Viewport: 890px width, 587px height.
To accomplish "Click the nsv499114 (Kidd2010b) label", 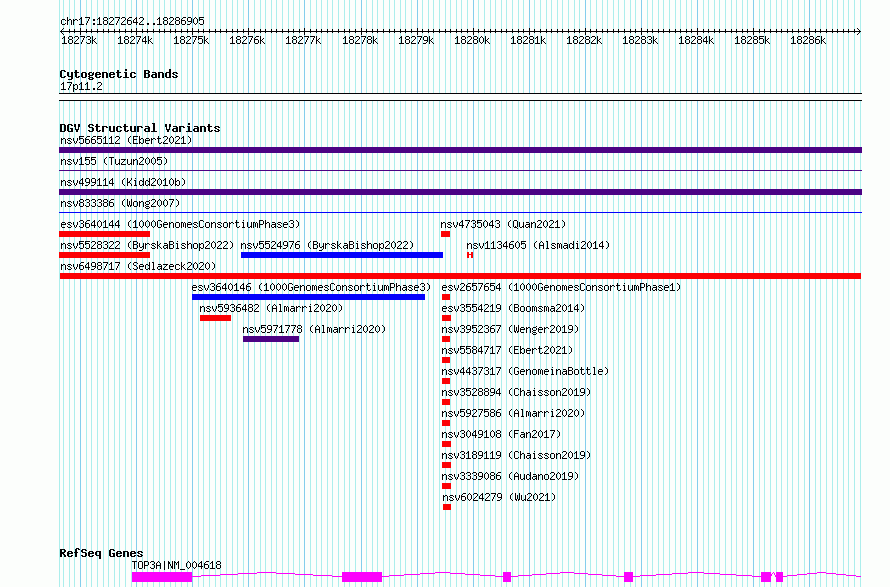I will (123, 182).
